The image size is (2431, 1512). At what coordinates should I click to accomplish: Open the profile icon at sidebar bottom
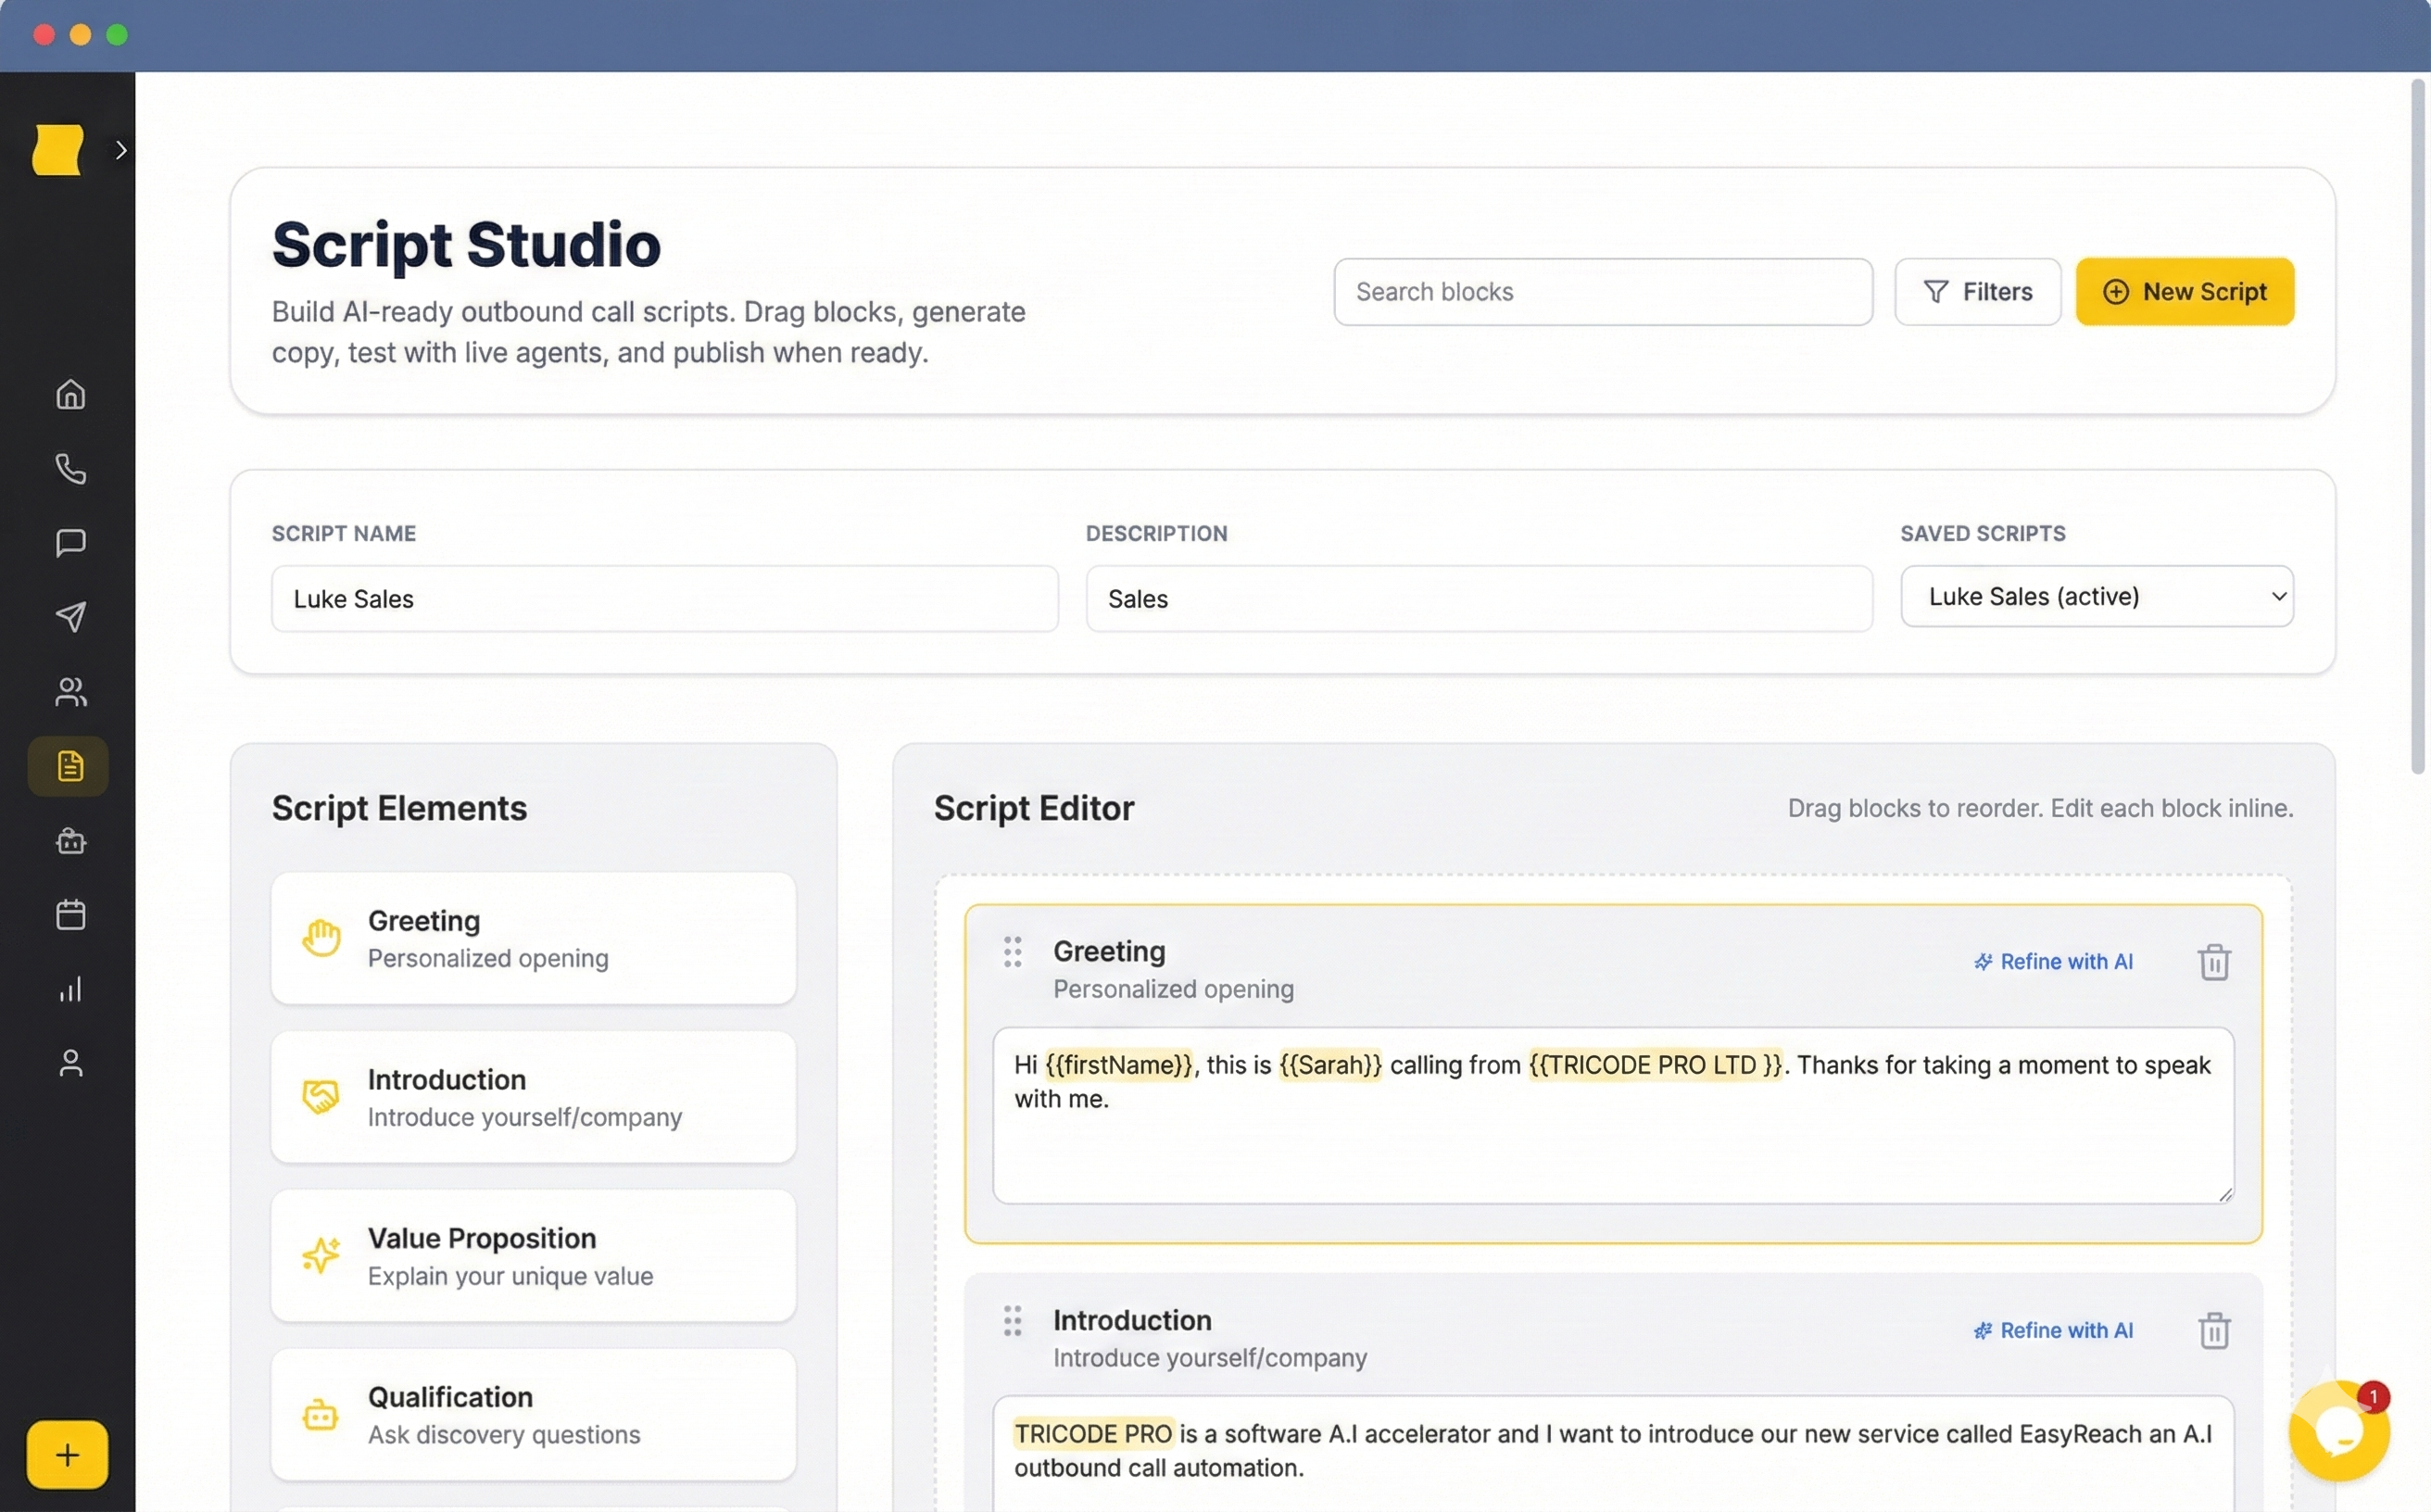coord(69,1063)
